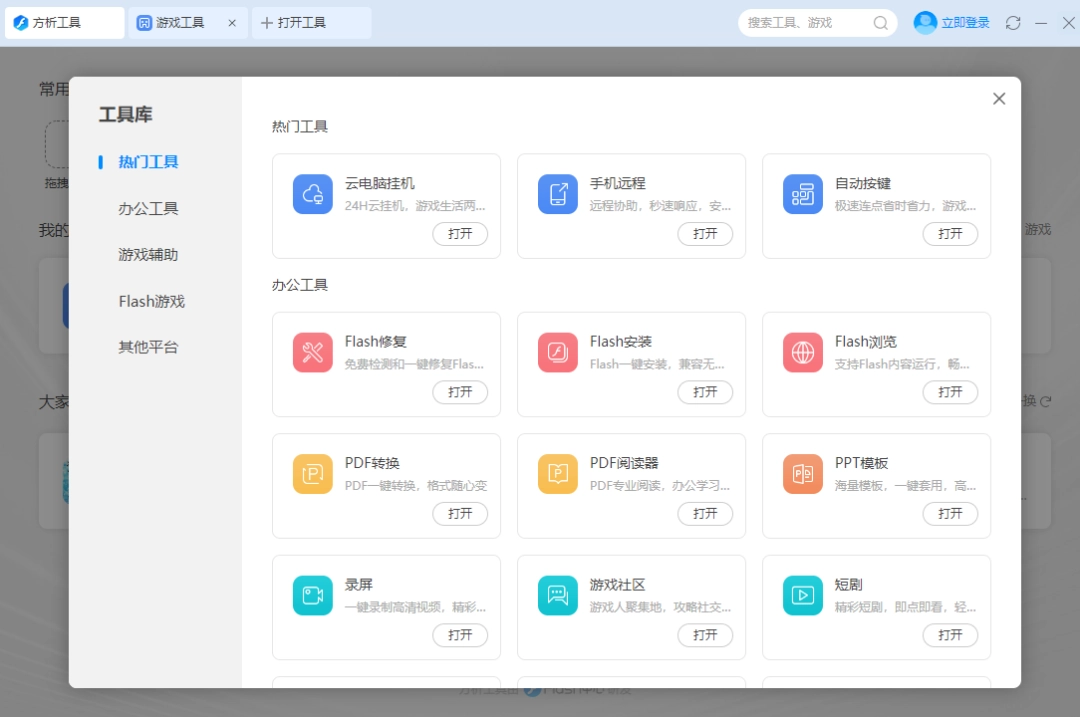This screenshot has height=717, width=1080.
Task: Open the PPT模板 template icon
Action: (x=802, y=474)
